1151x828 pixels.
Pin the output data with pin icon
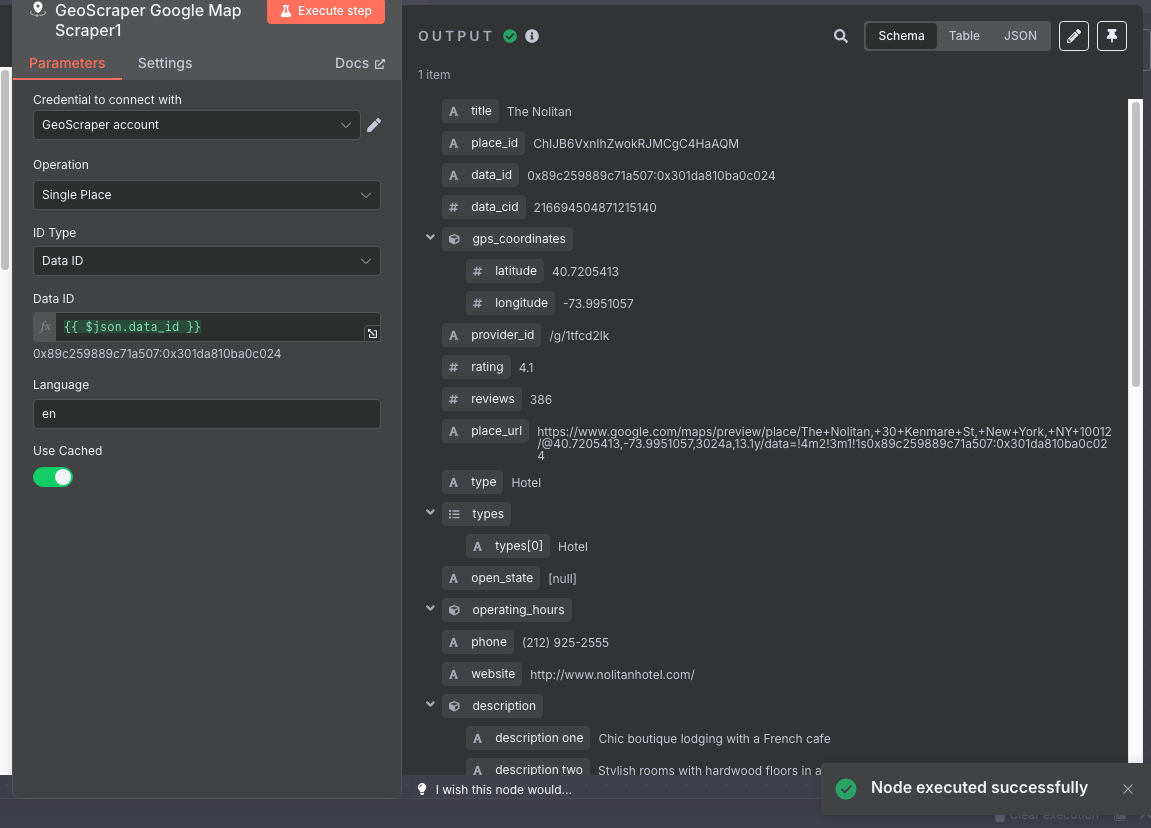(x=1111, y=36)
